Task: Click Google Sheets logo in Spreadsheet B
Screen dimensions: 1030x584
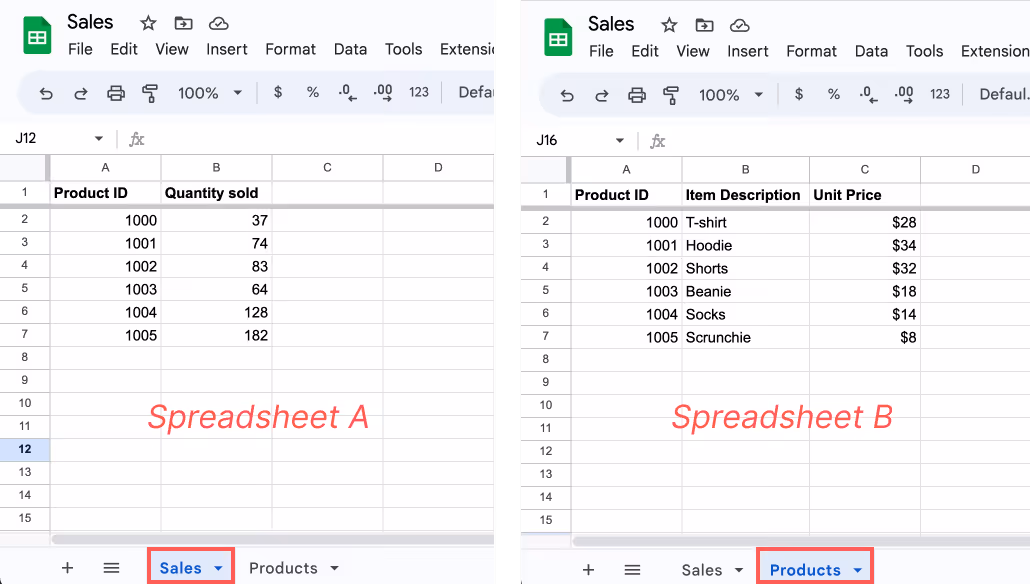Action: coord(558,37)
